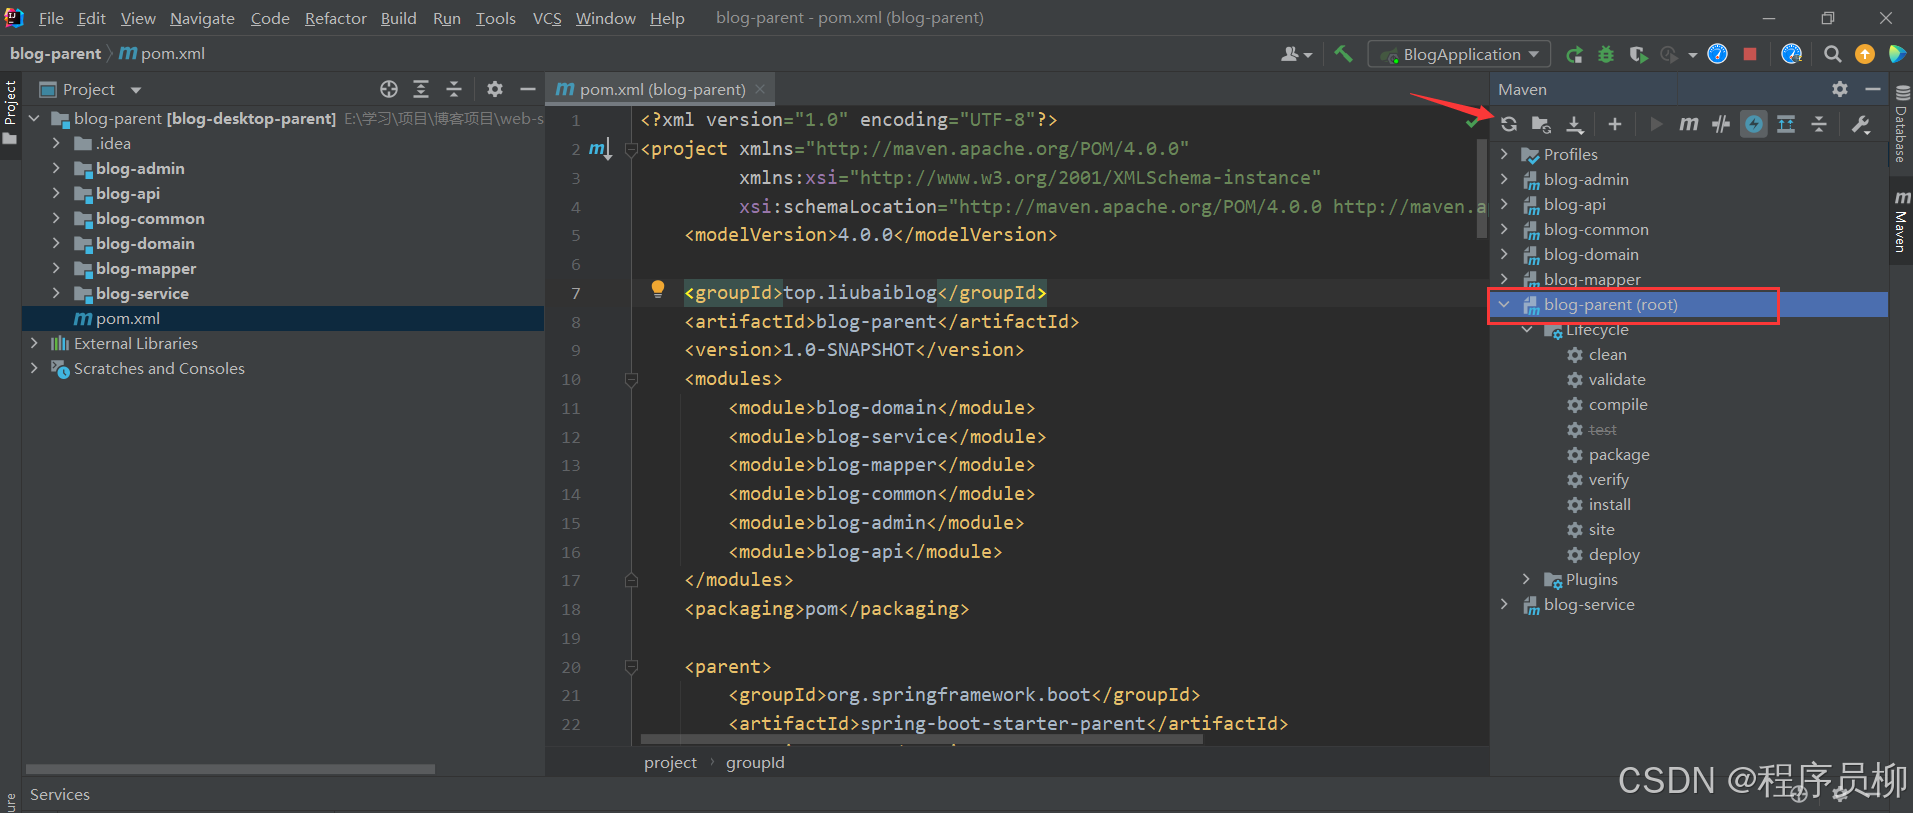Viewport: 1913px width, 813px height.
Task: Click the Run with Coverage icon
Action: (1638, 54)
